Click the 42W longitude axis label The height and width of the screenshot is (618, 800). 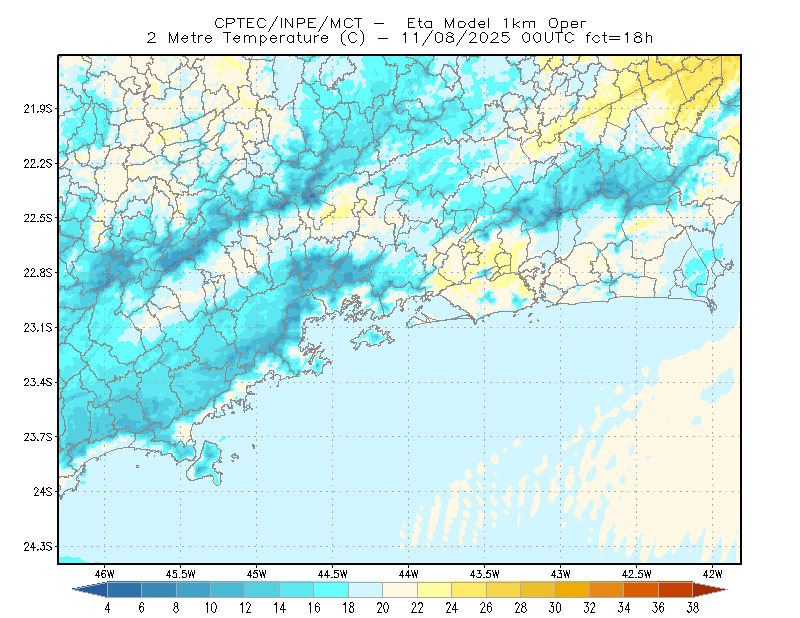pyautogui.click(x=712, y=574)
